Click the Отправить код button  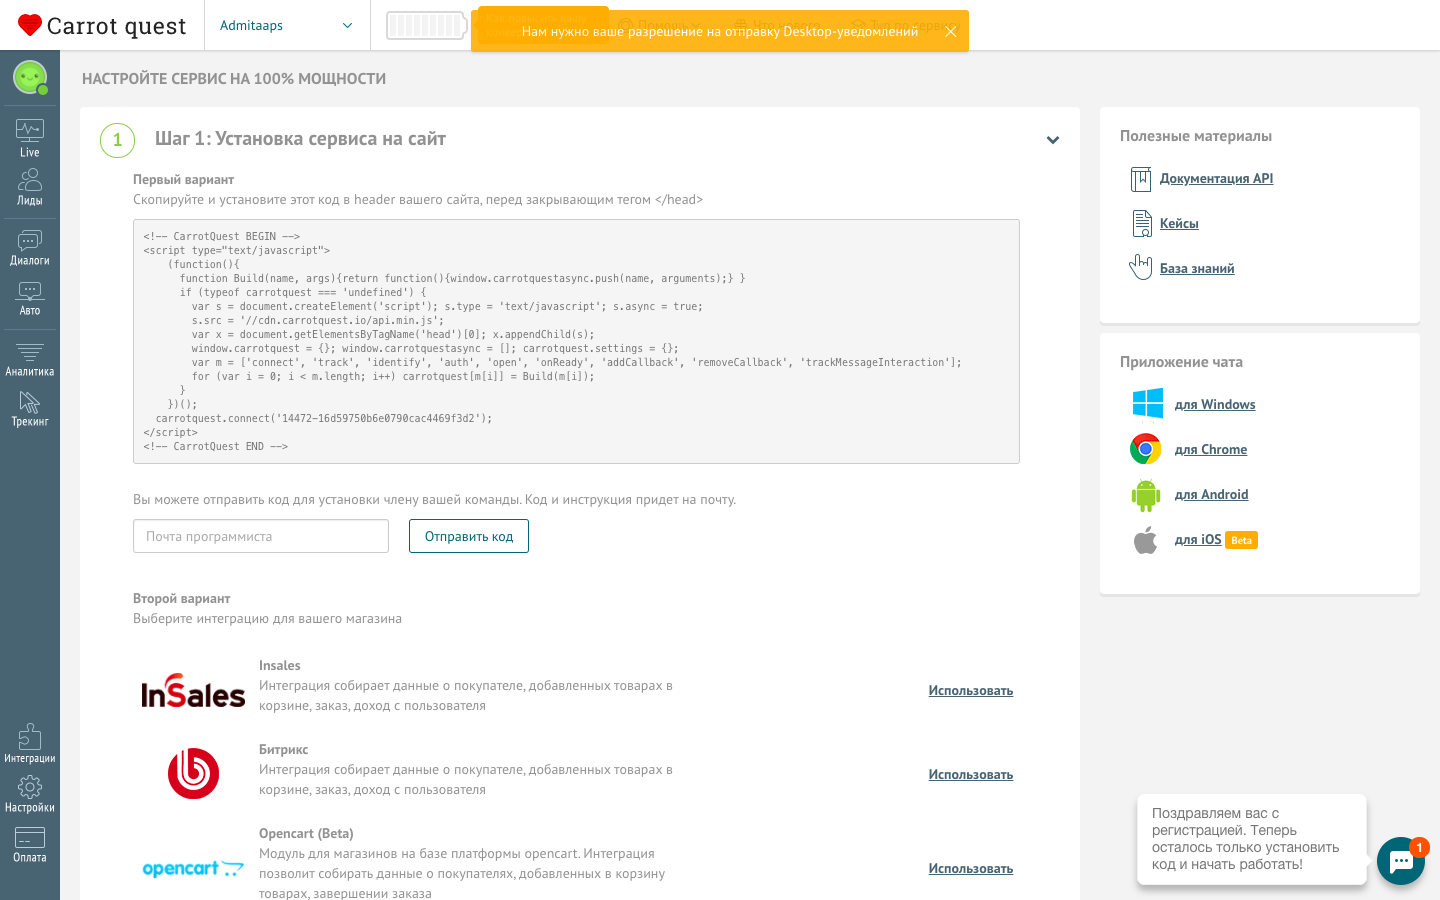point(469,536)
